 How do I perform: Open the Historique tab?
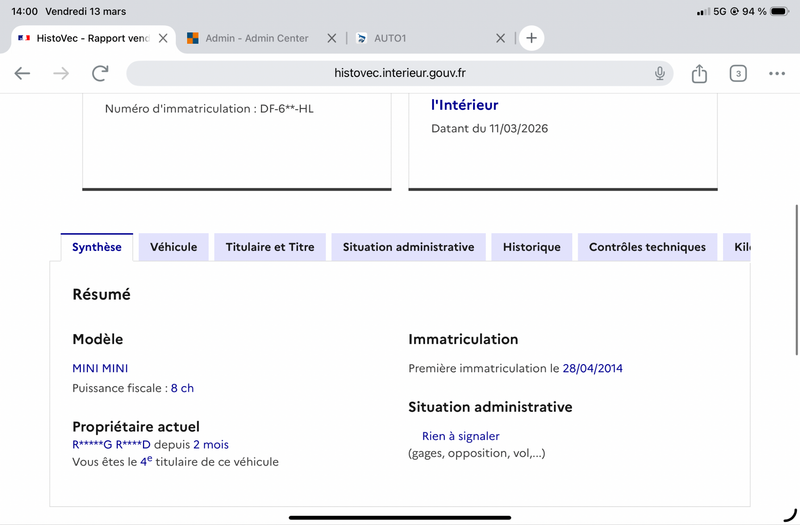pyautogui.click(x=532, y=247)
